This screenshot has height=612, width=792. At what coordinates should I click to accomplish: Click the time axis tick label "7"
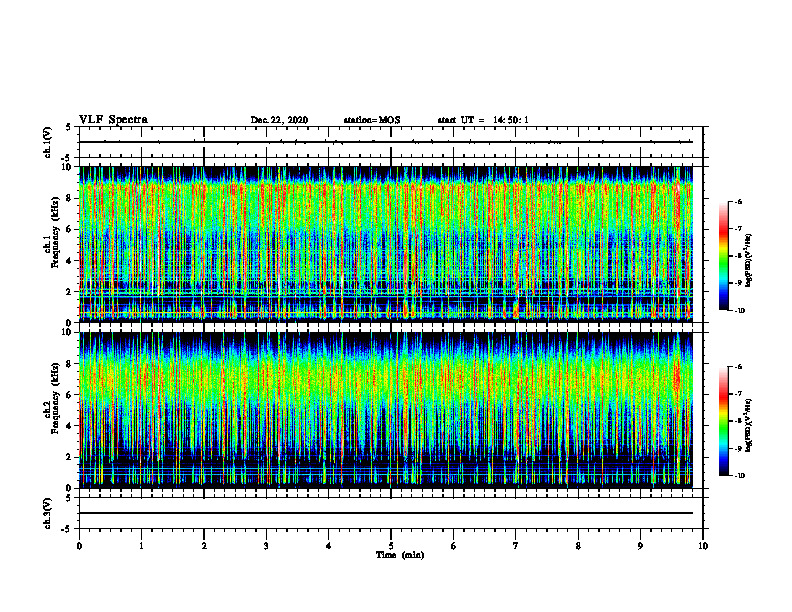coord(516,546)
